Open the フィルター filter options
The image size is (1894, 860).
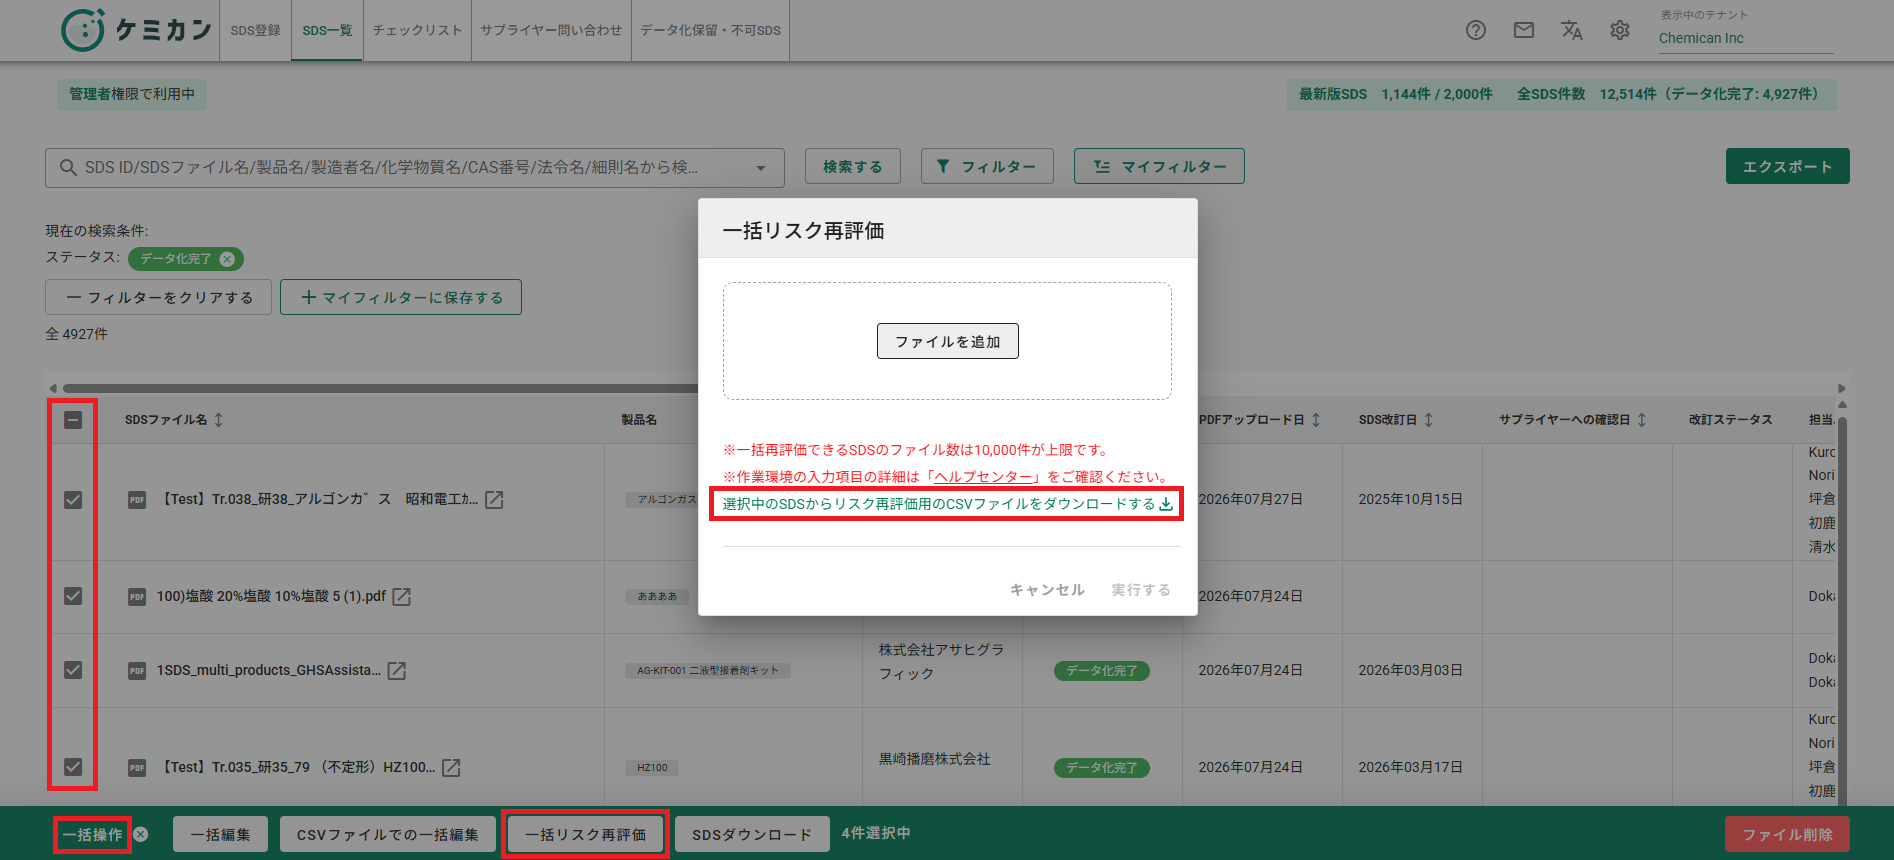[987, 166]
